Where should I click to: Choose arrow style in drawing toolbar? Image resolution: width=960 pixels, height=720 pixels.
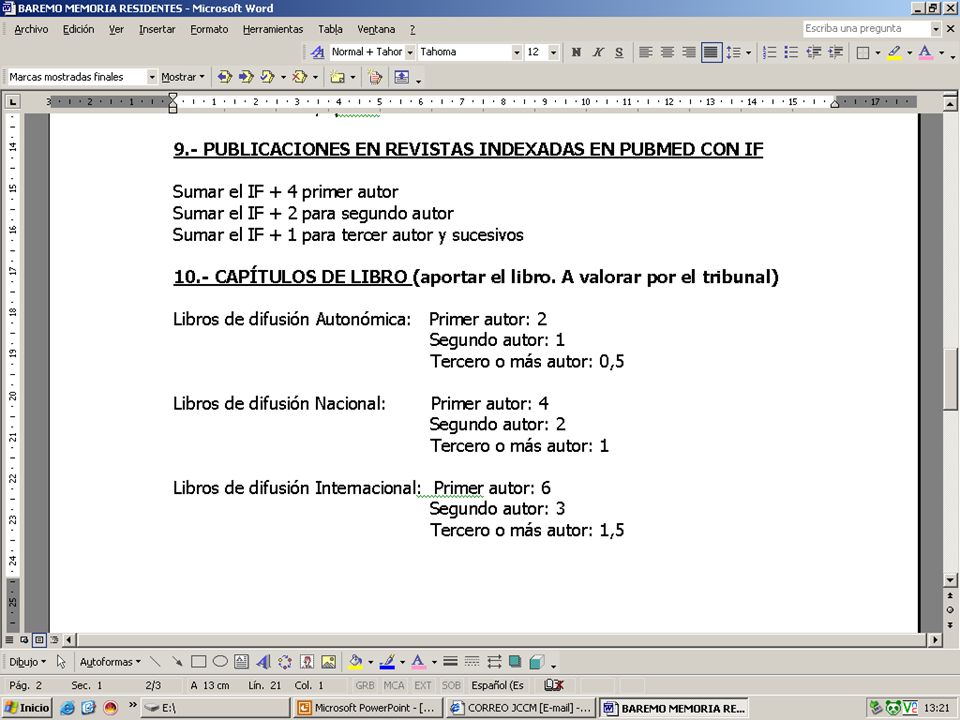(493, 662)
